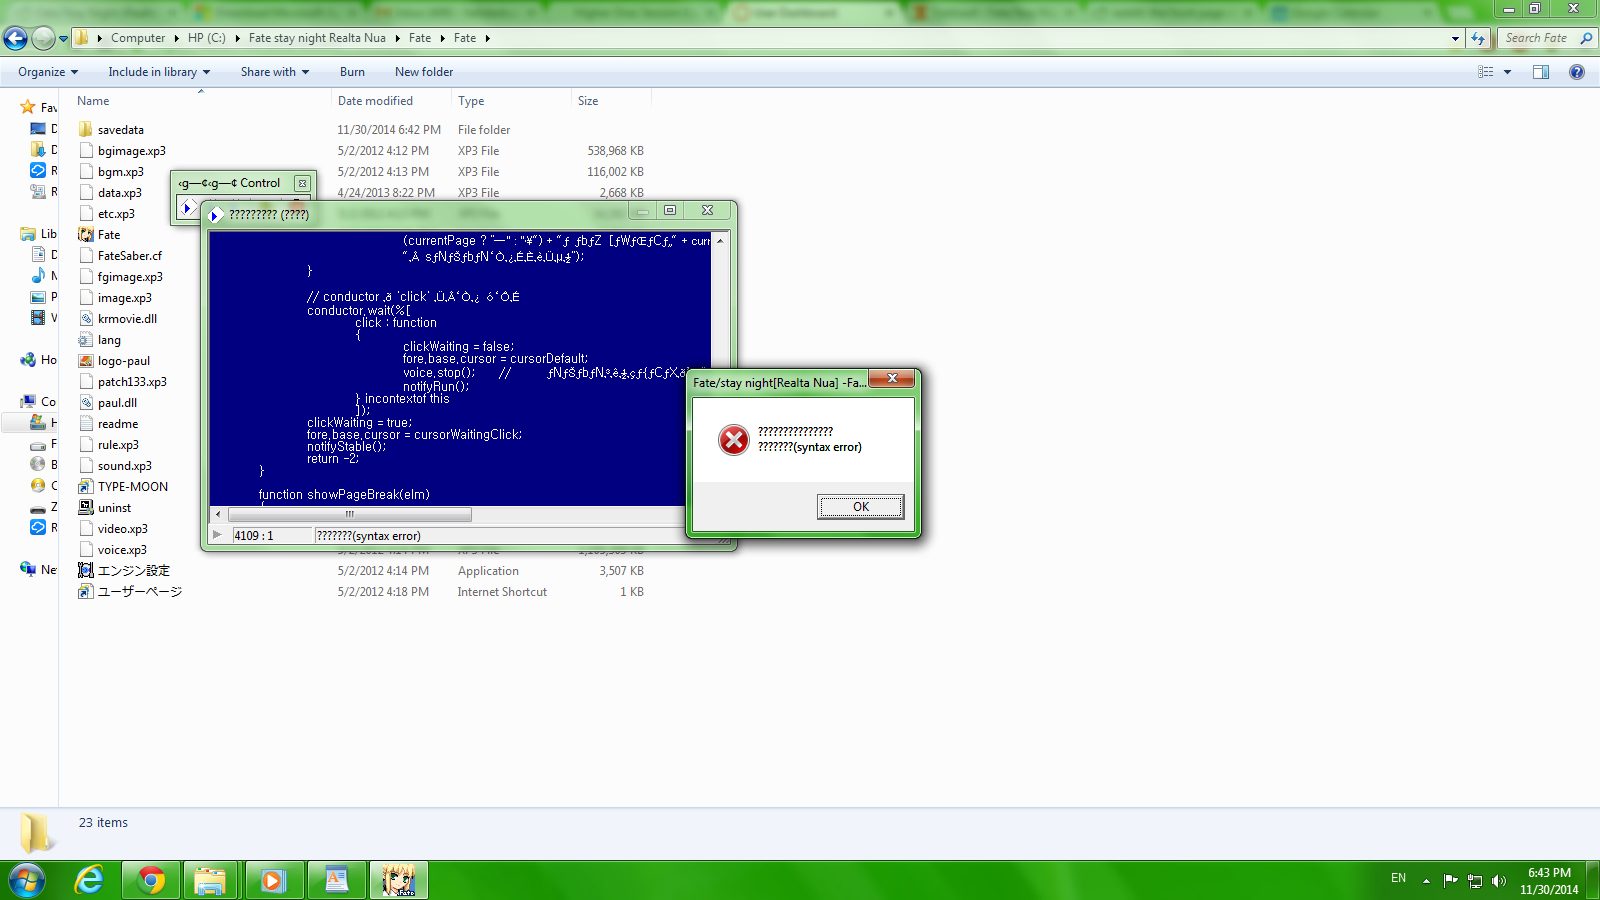Viewport: 1600px width, 900px height.
Task: Click New folder in the toolbar
Action: coord(424,72)
